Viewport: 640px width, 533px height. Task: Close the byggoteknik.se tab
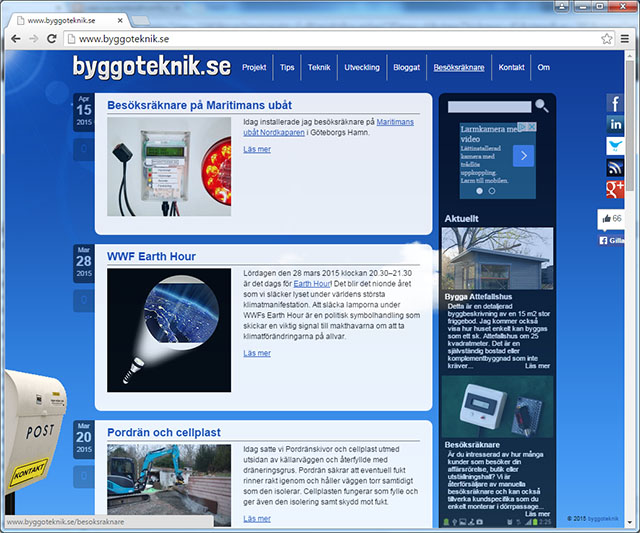click(x=120, y=20)
